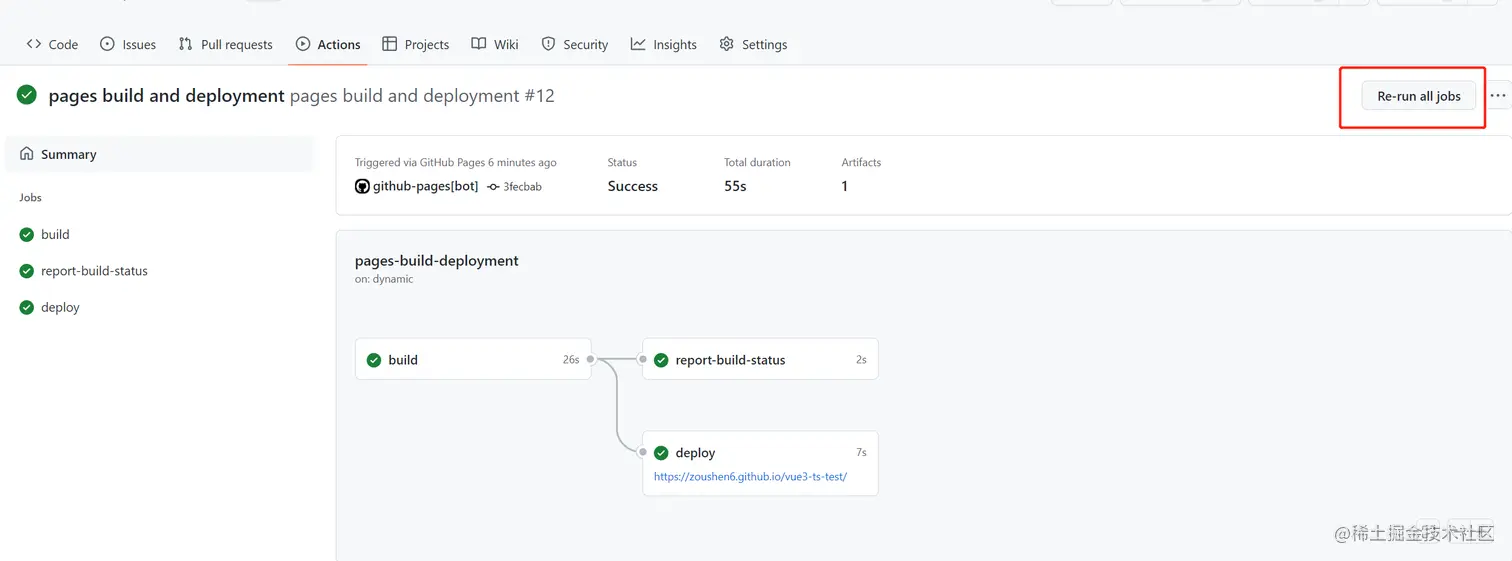Open the Issues tab
Image resolution: width=1512 pixels, height=561 pixels.
pos(128,45)
